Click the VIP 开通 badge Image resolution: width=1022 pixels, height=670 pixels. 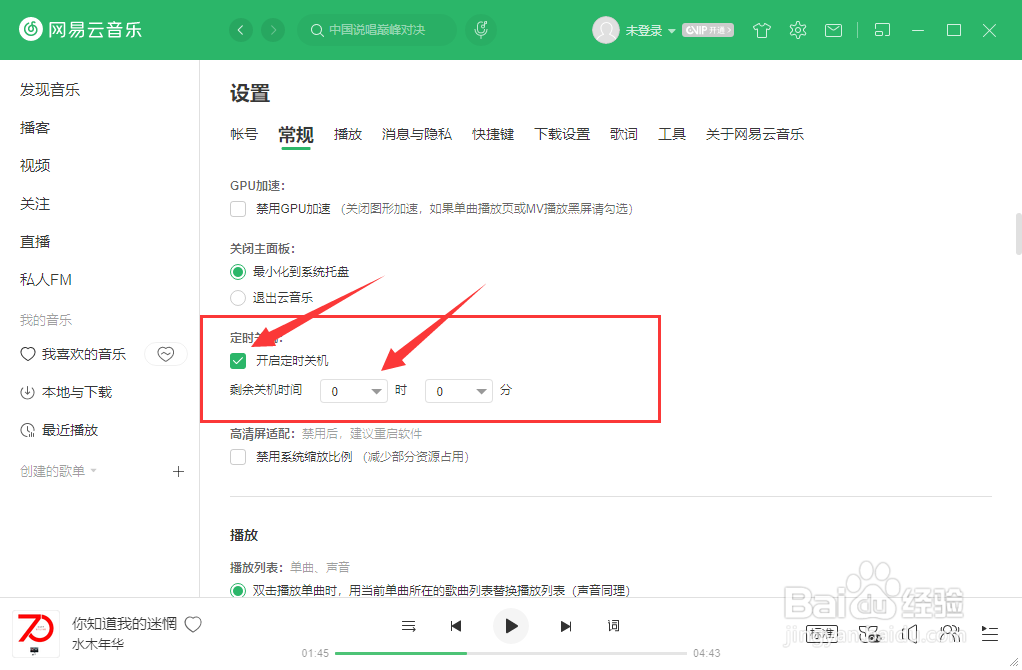(x=708, y=30)
